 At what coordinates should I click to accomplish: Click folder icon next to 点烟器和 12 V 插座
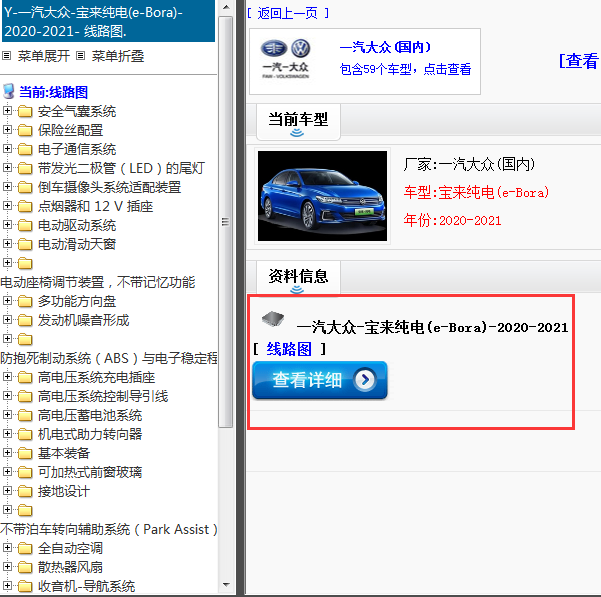25,206
